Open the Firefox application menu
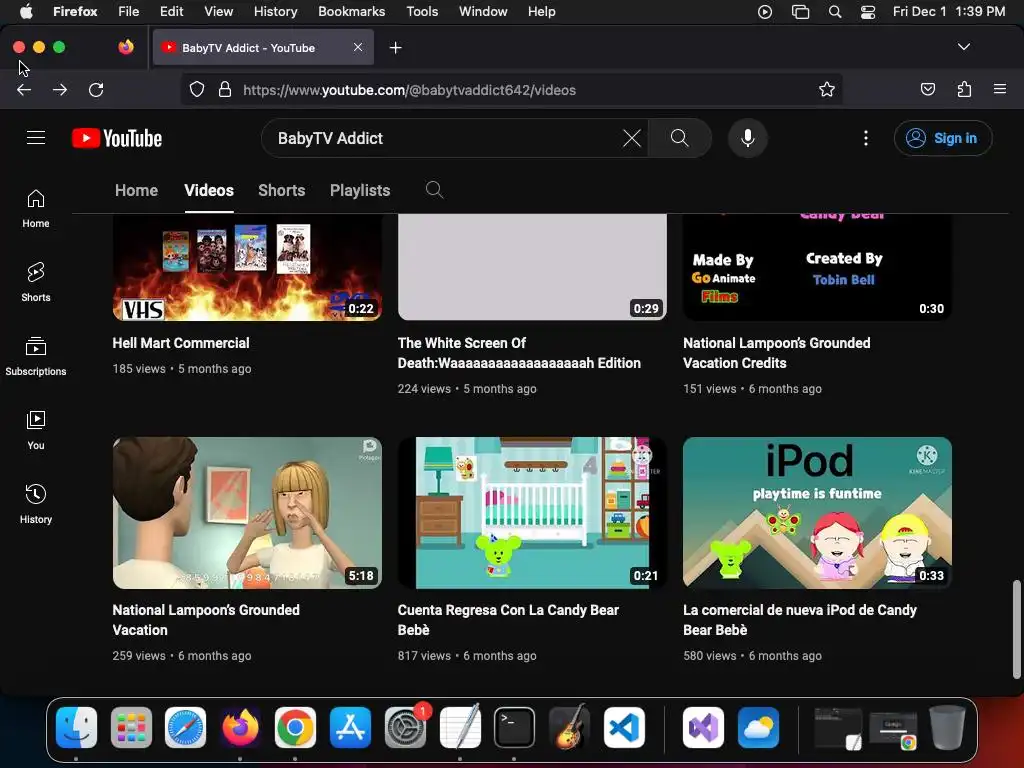Viewport: 1024px width, 768px height. pyautogui.click(x=1000, y=89)
